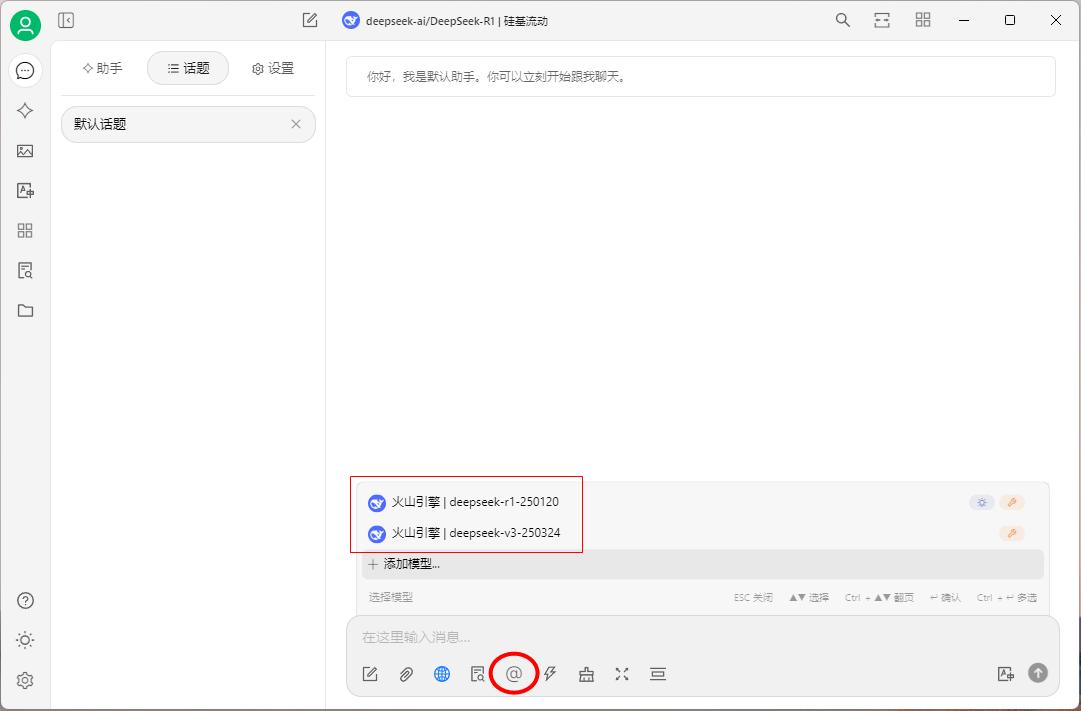The width and height of the screenshot is (1081, 711).
Task: Send message with the arrow button
Action: point(1038,672)
